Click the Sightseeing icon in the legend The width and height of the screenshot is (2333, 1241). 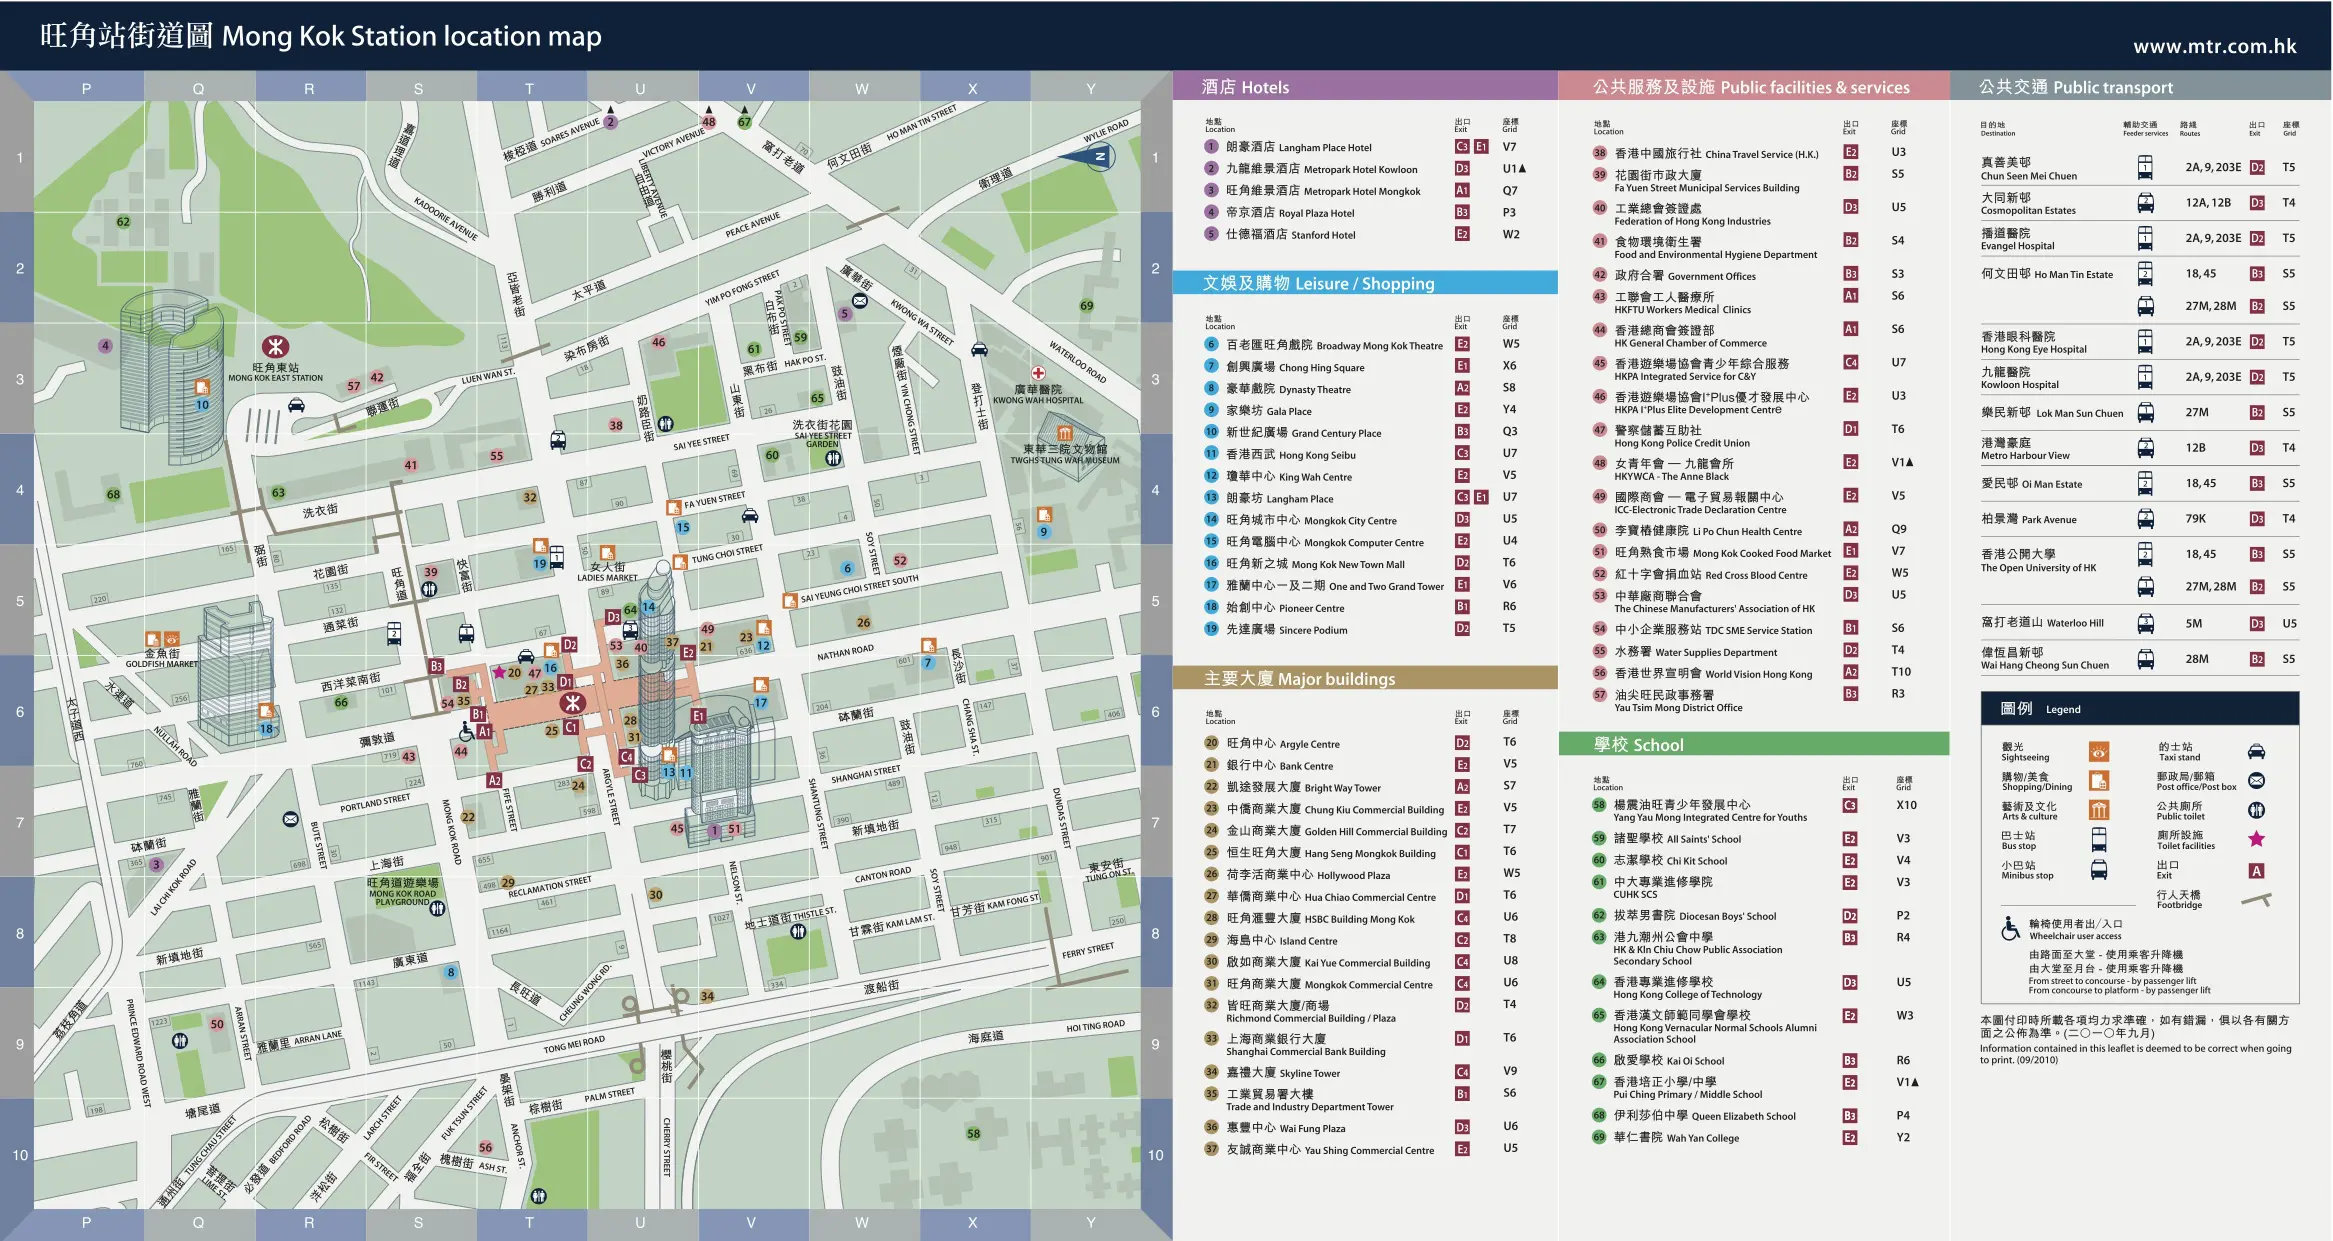tap(2098, 752)
